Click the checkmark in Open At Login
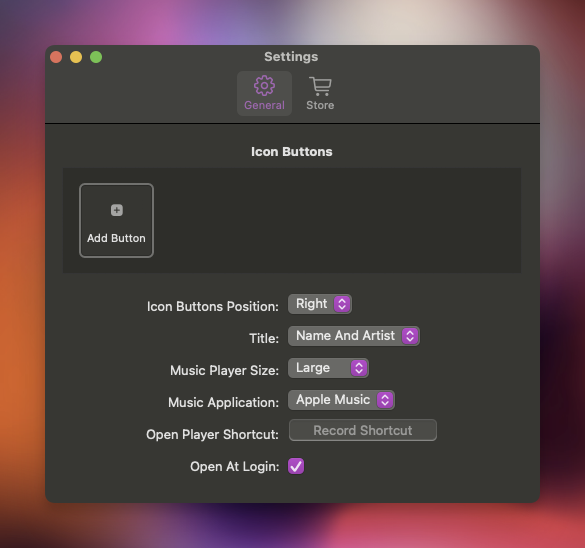The height and width of the screenshot is (548, 585). click(296, 466)
